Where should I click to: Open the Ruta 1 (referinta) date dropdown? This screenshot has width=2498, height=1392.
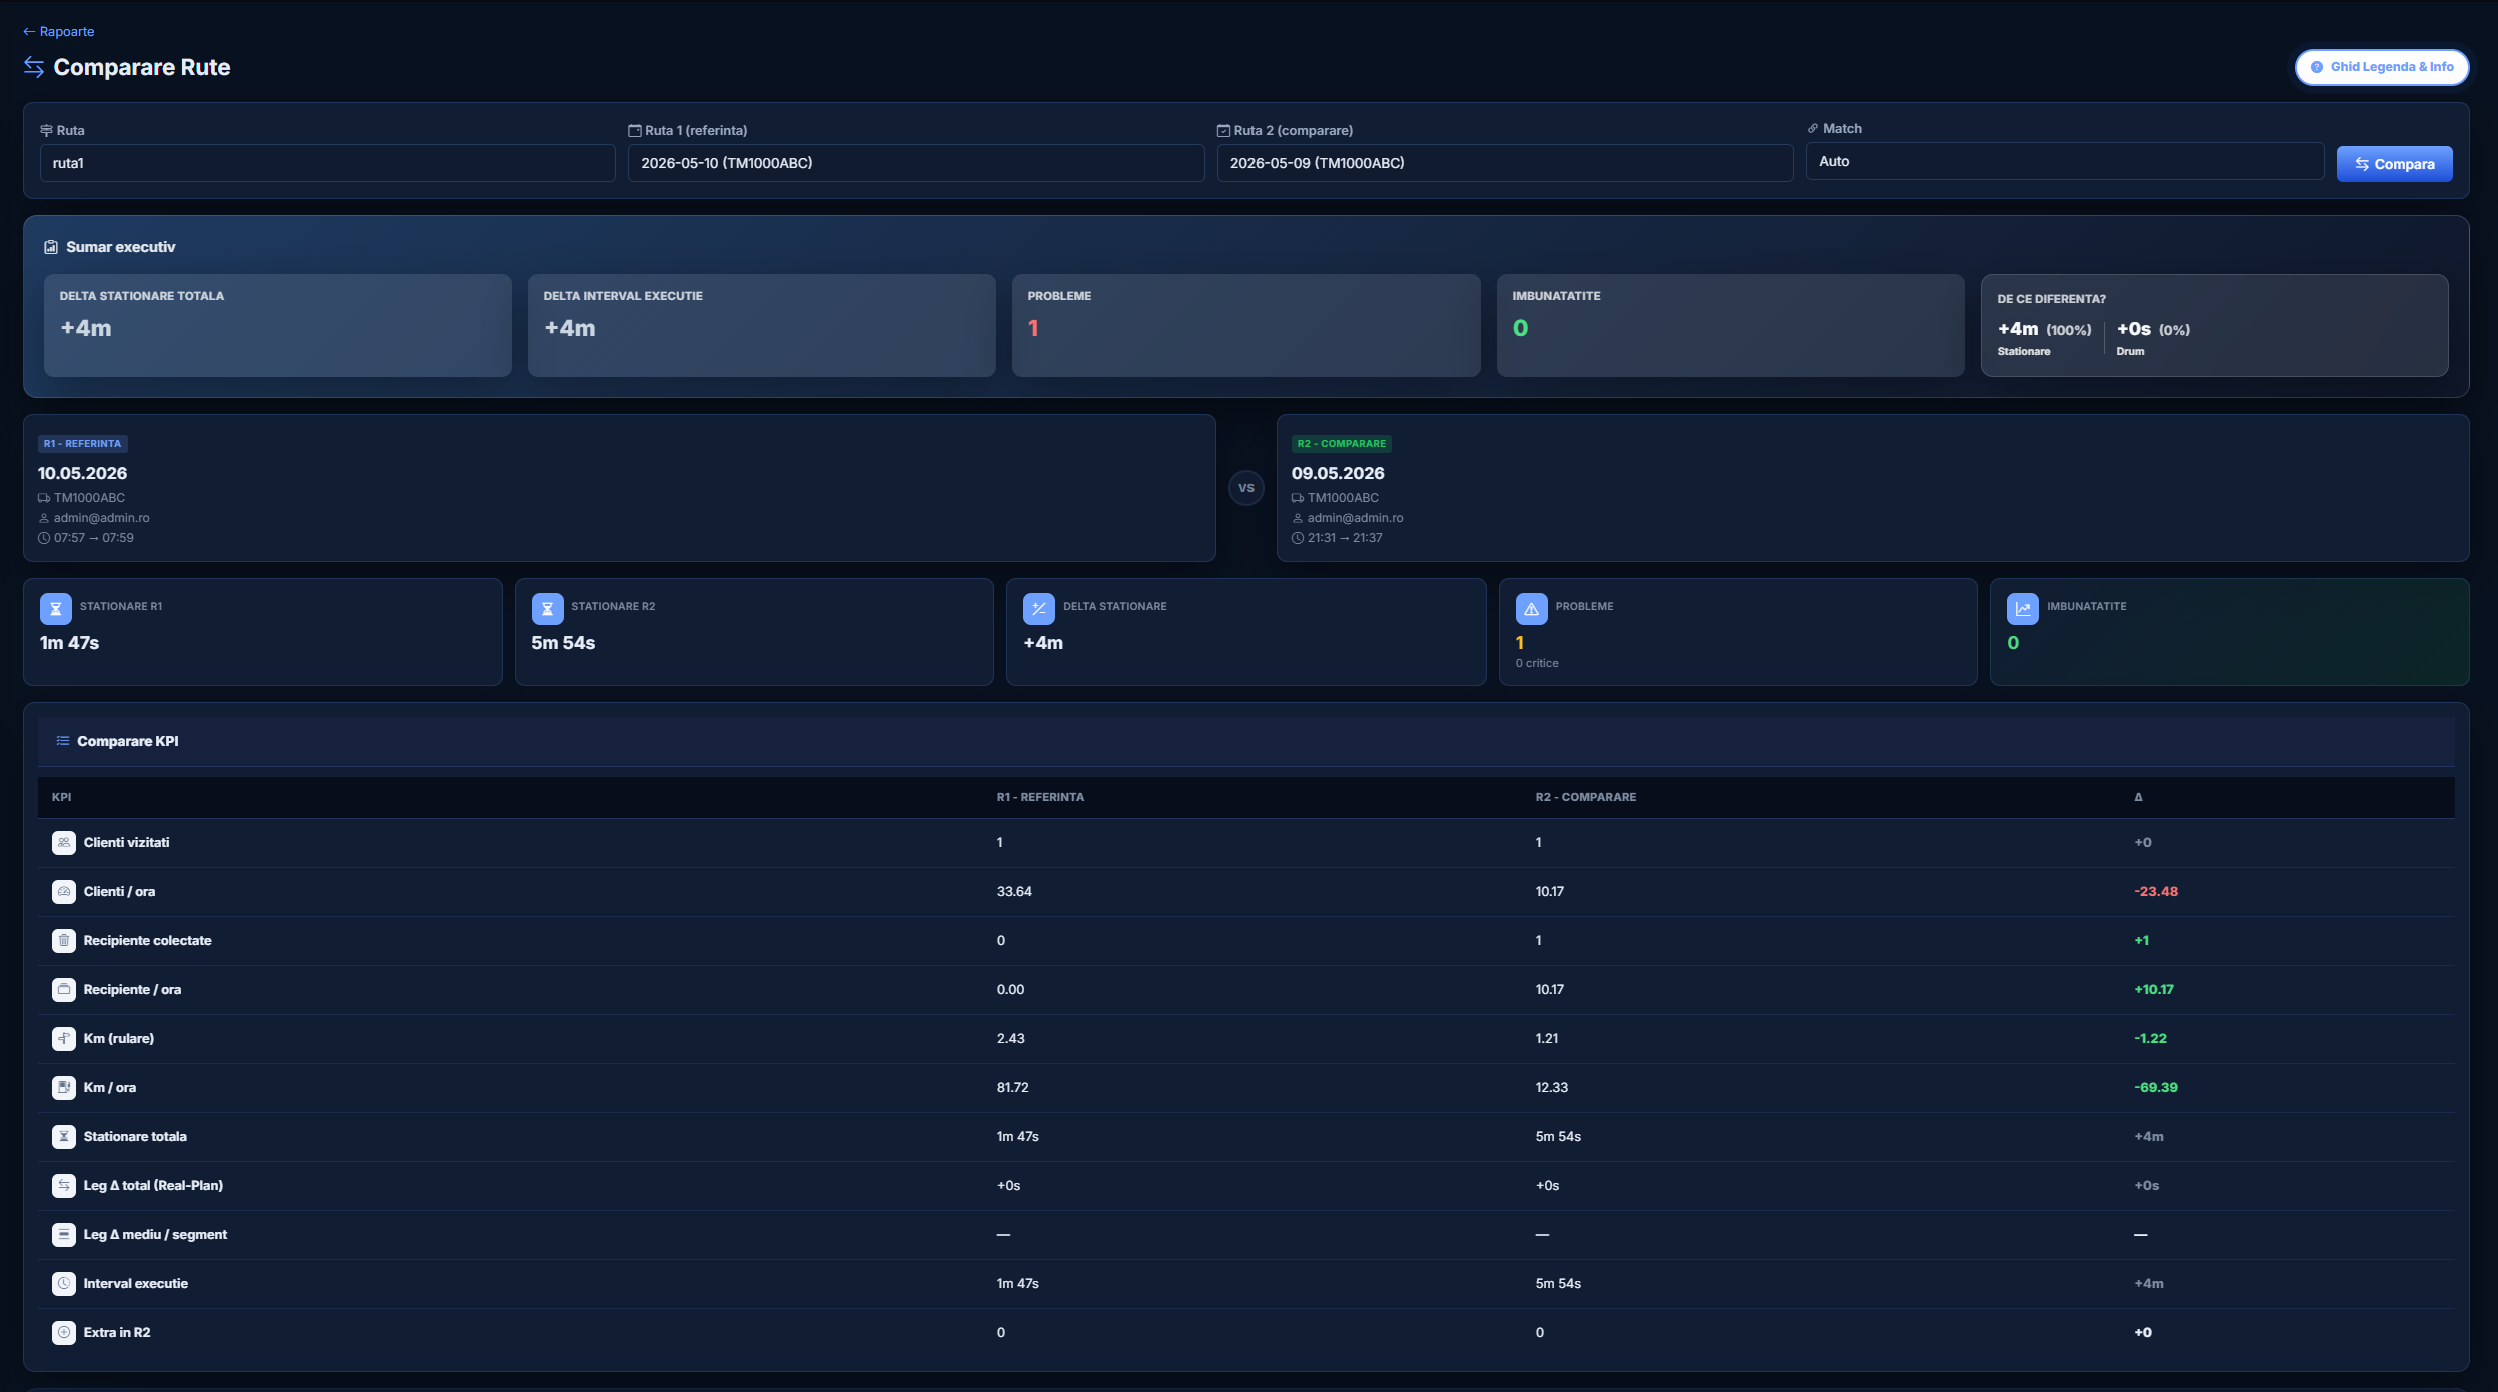point(915,163)
